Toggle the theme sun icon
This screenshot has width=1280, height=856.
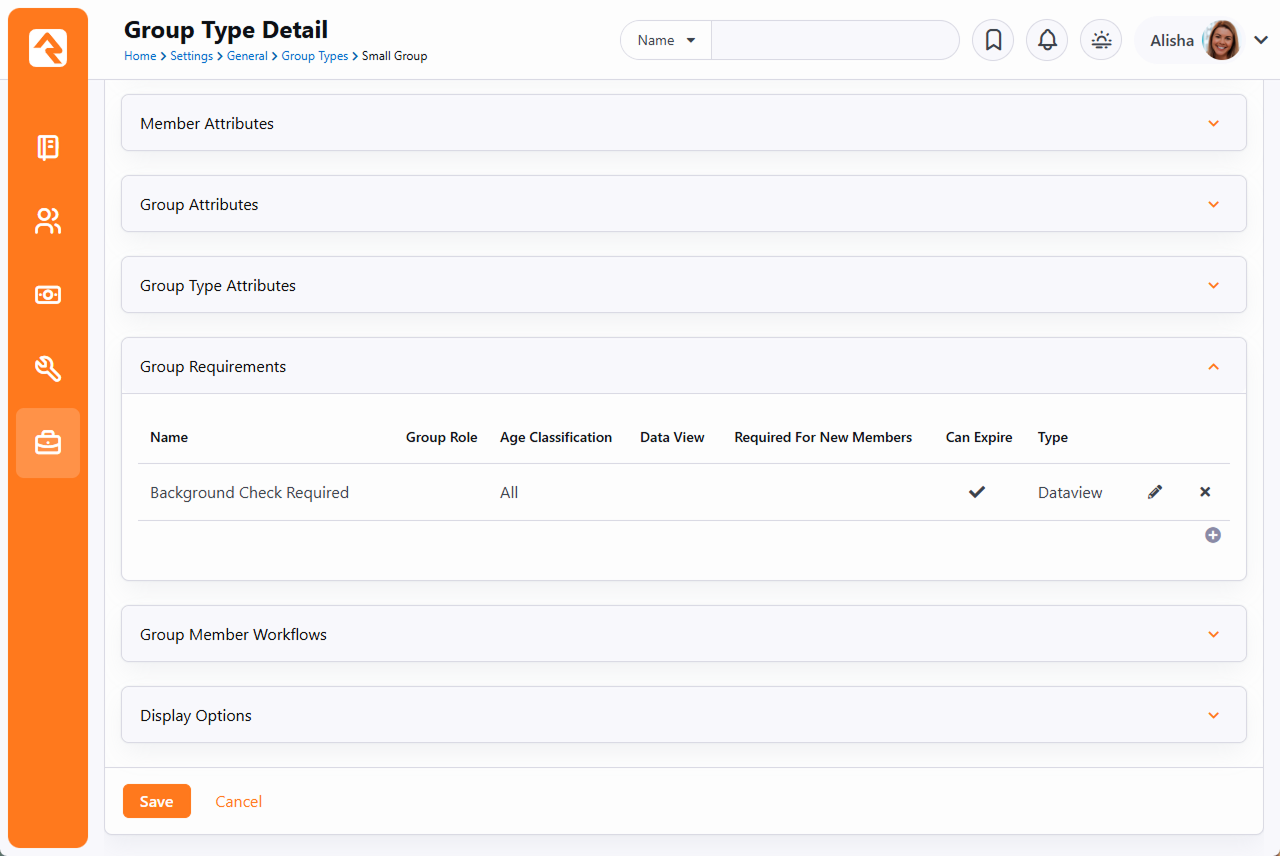[1101, 40]
